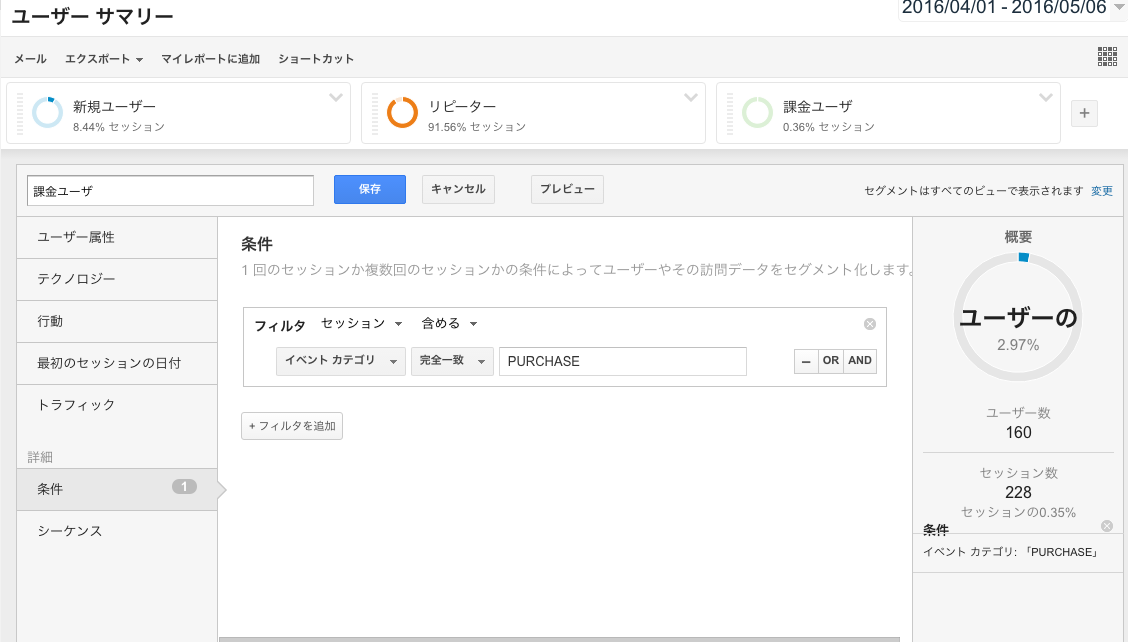
Task: Remove the 条件 summary with X icon
Action: 1106,526
